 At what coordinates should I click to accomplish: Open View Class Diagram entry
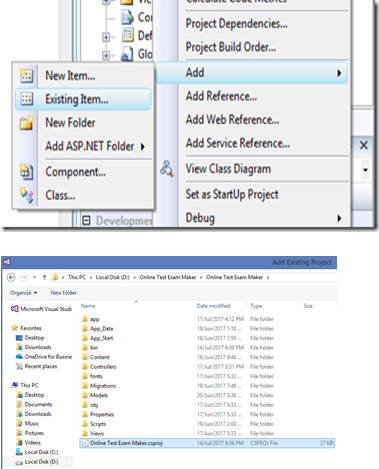pyautogui.click(x=228, y=169)
